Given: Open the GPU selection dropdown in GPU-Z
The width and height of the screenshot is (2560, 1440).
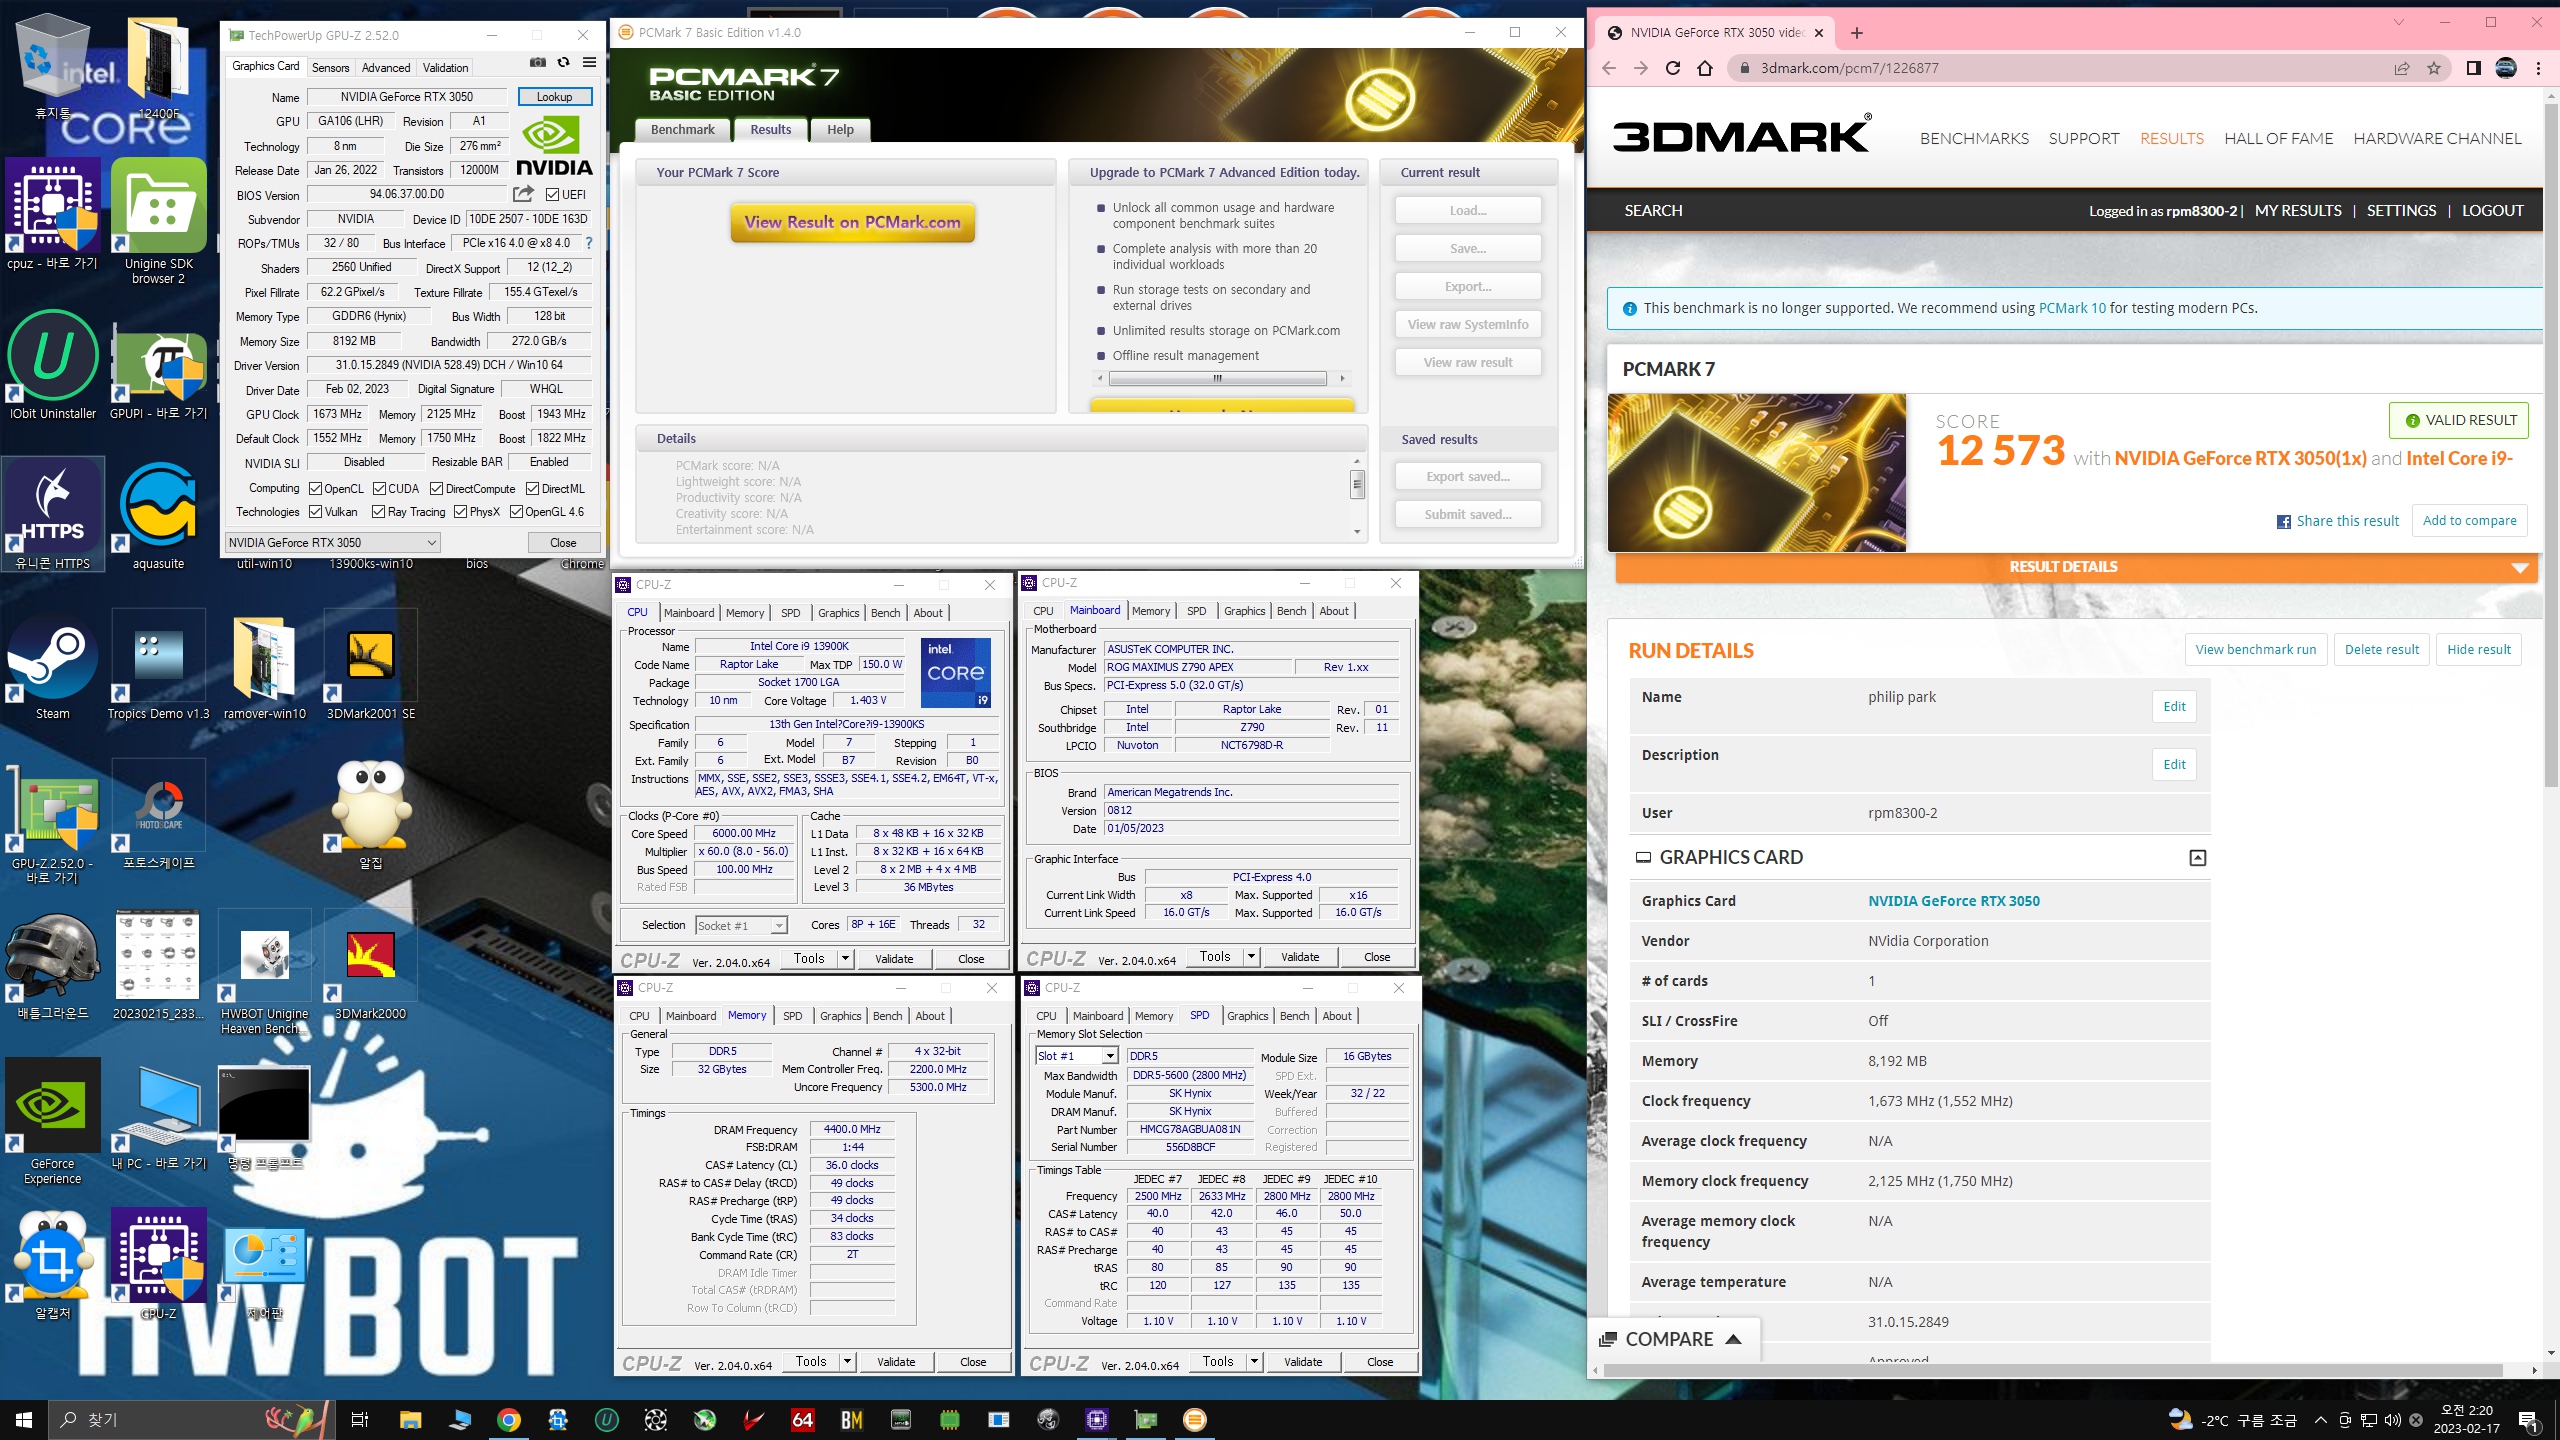Looking at the screenshot, I should (333, 543).
